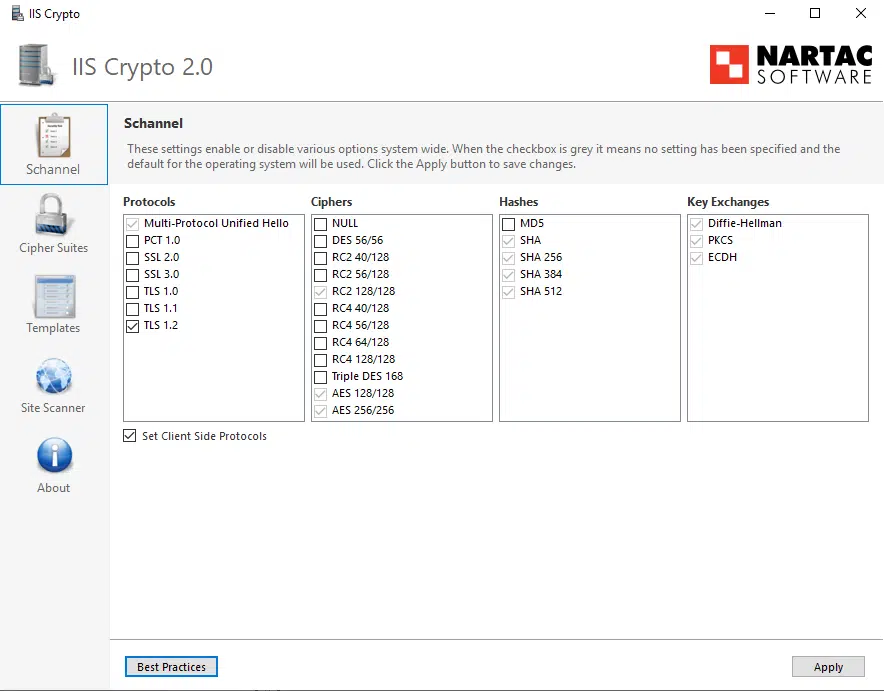
Task: Click the title bar app icon
Action: pyautogui.click(x=17, y=14)
